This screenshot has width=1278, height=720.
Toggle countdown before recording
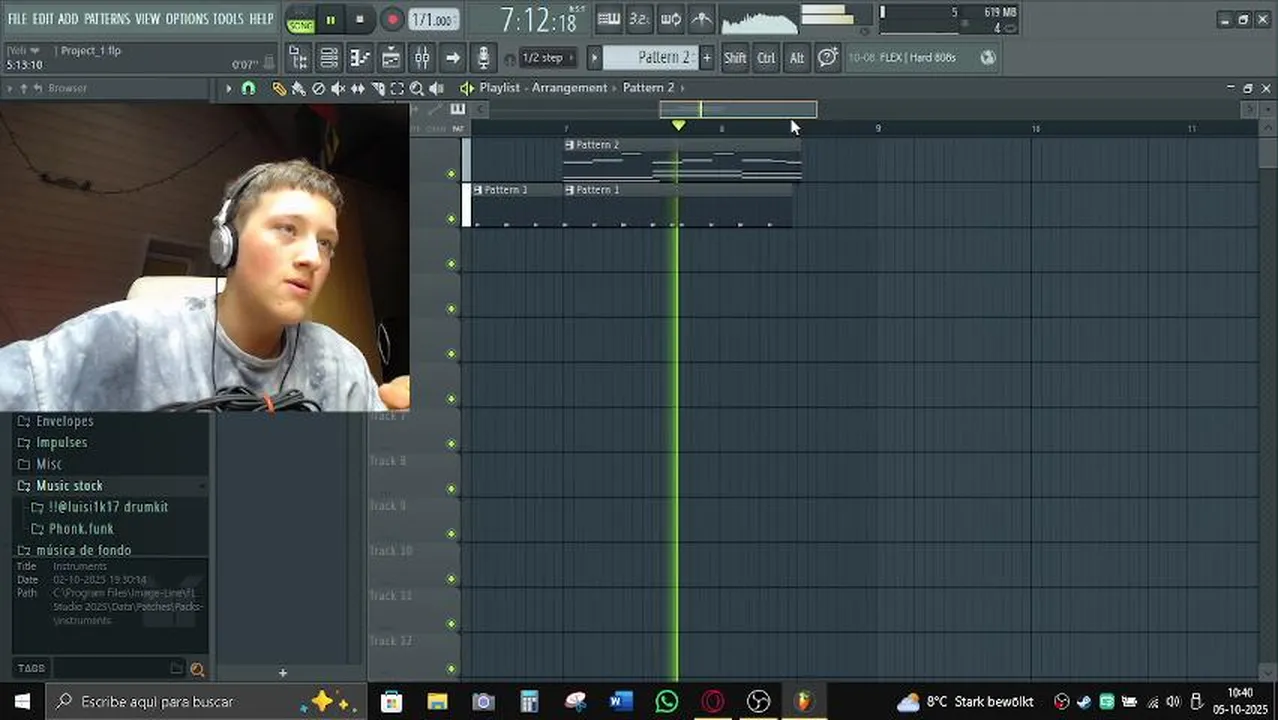tap(639, 19)
